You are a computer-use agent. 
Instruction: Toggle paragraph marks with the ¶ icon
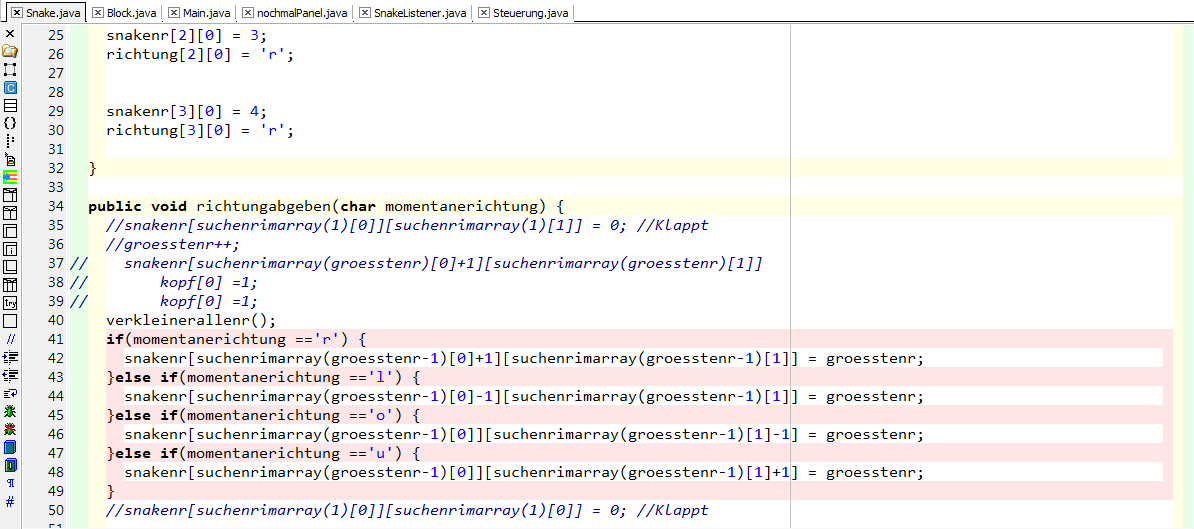[x=10, y=483]
